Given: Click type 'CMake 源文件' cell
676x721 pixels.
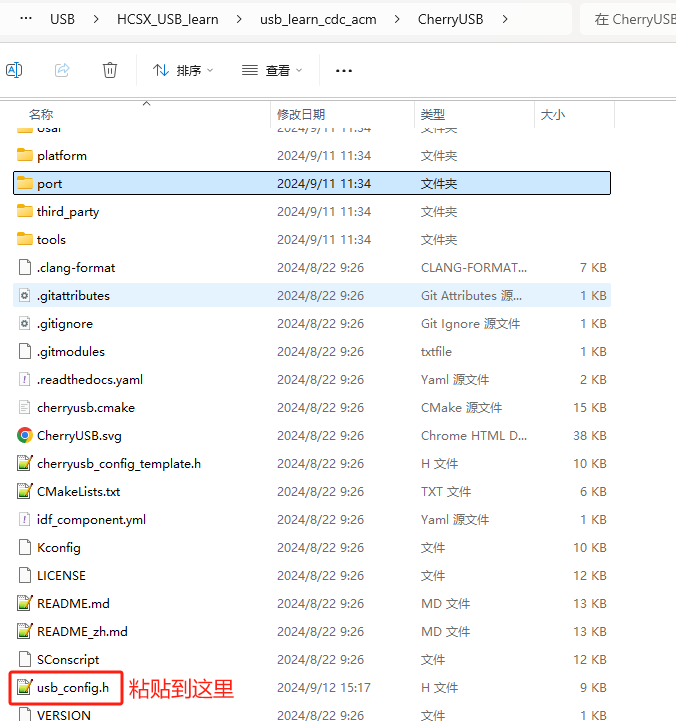Looking at the screenshot, I should click(461, 408).
